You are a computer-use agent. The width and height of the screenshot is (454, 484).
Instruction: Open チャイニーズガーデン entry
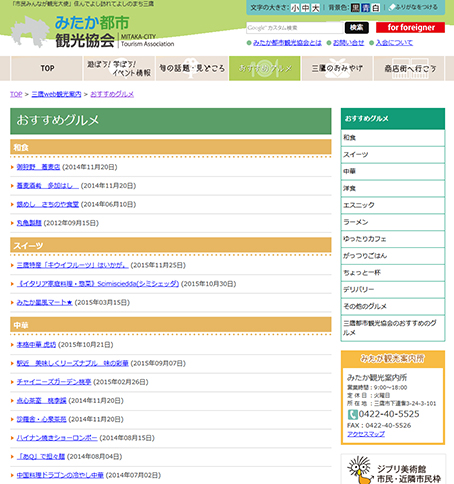pyautogui.click(x=54, y=382)
